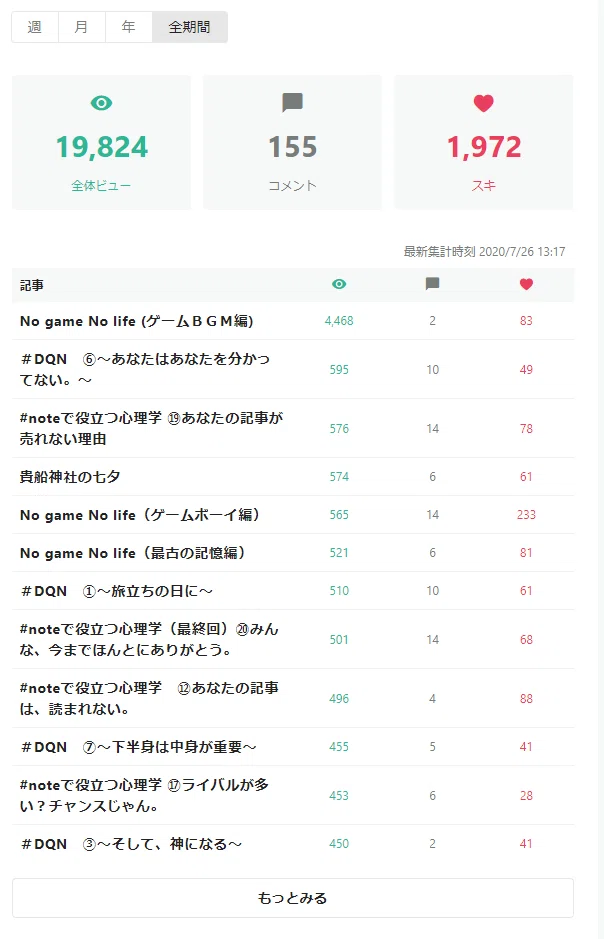Viewport: 604px width, 939px height.
Task: Open article No game No life (ゲームＢＧＭ編)
Action: coord(136,321)
